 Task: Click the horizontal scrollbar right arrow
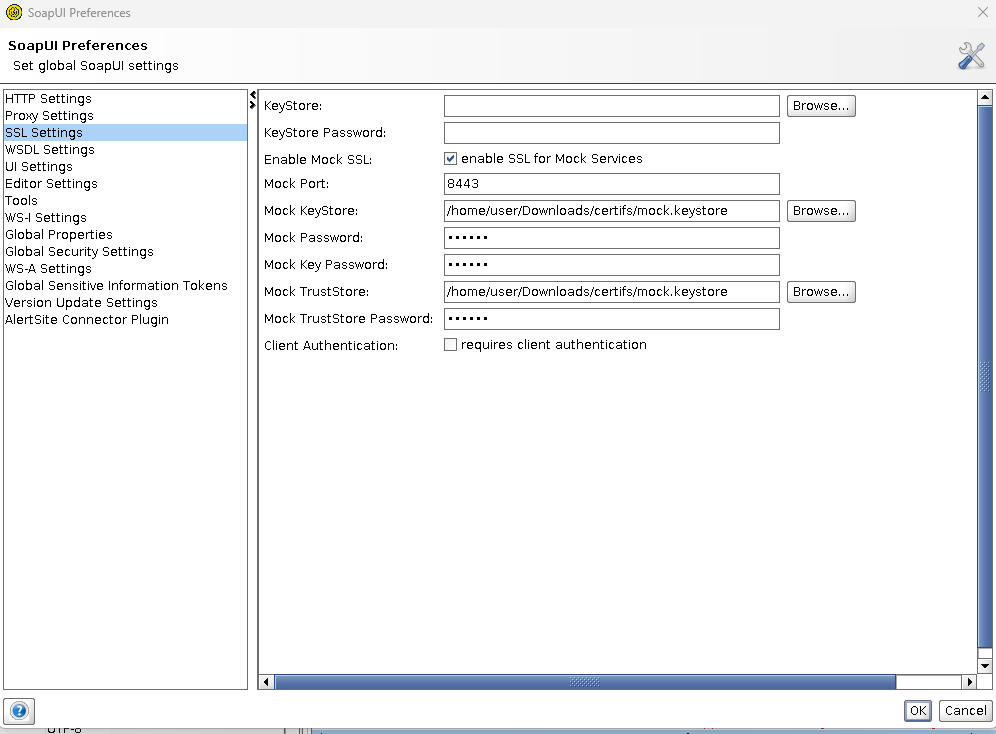[x=969, y=682]
